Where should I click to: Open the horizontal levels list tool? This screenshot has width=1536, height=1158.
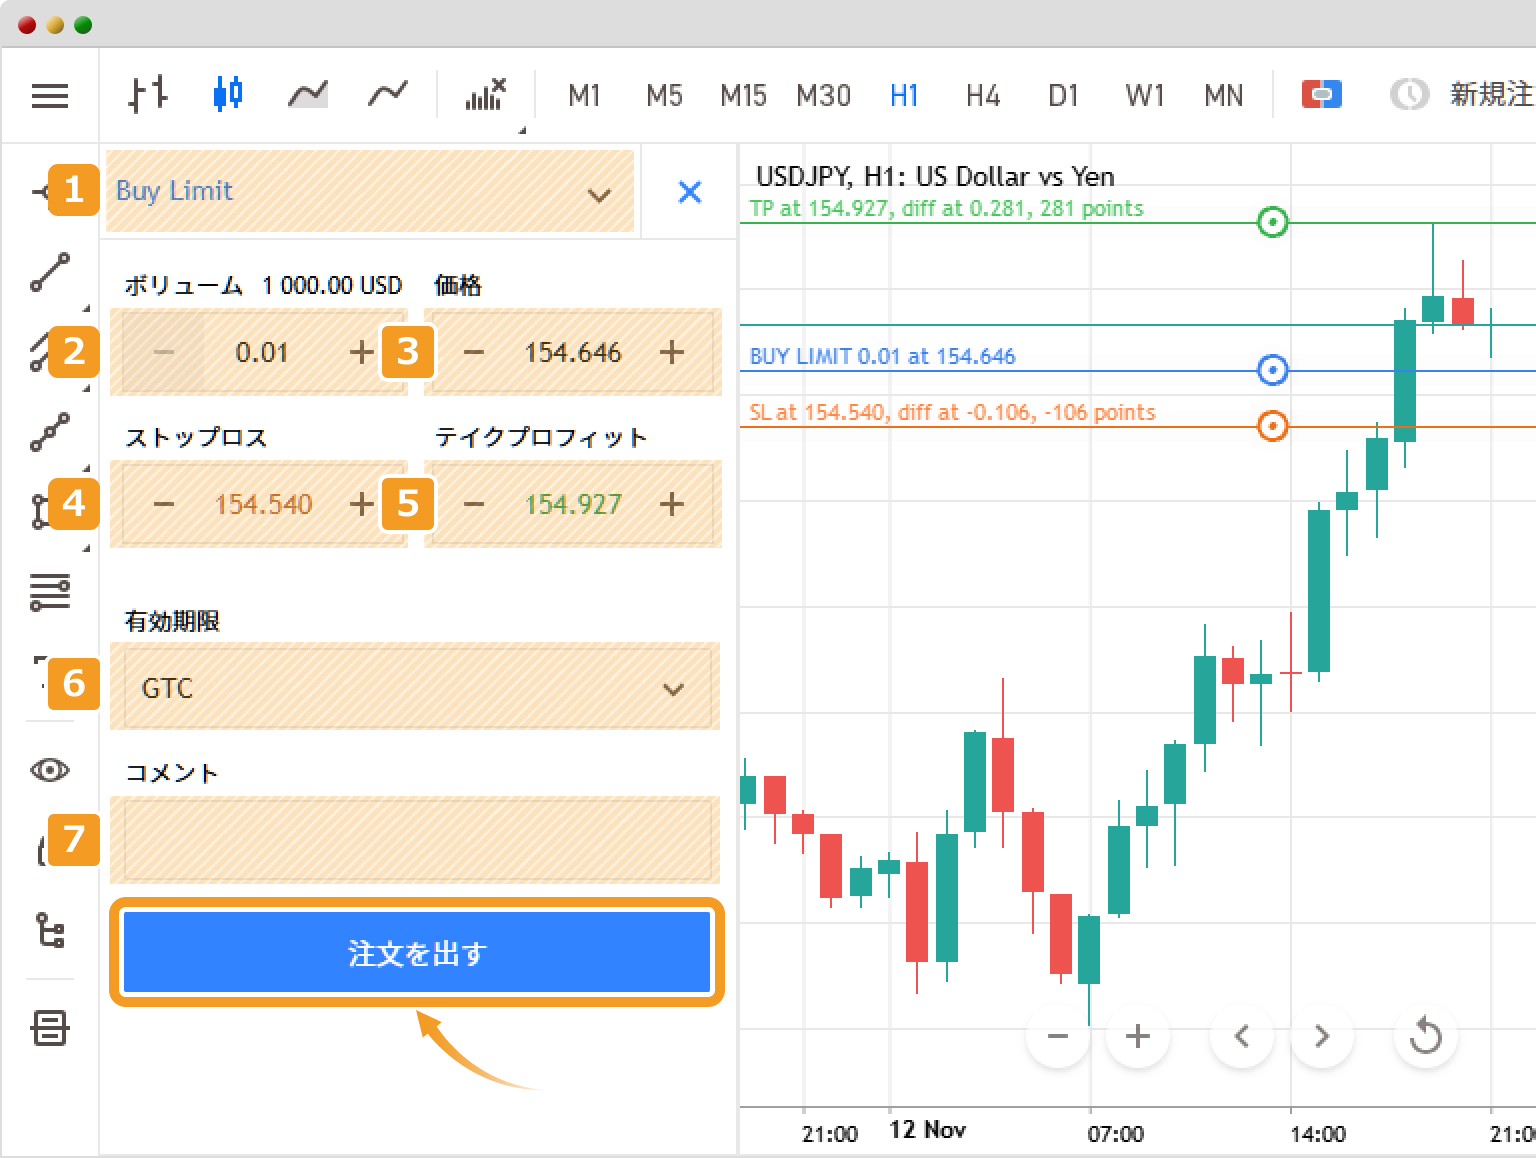[50, 592]
